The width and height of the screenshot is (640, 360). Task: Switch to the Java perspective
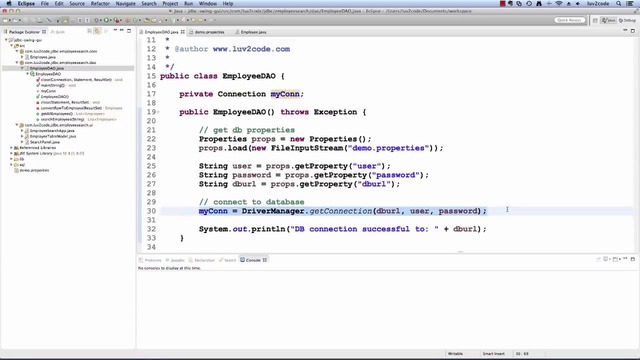pos(609,20)
